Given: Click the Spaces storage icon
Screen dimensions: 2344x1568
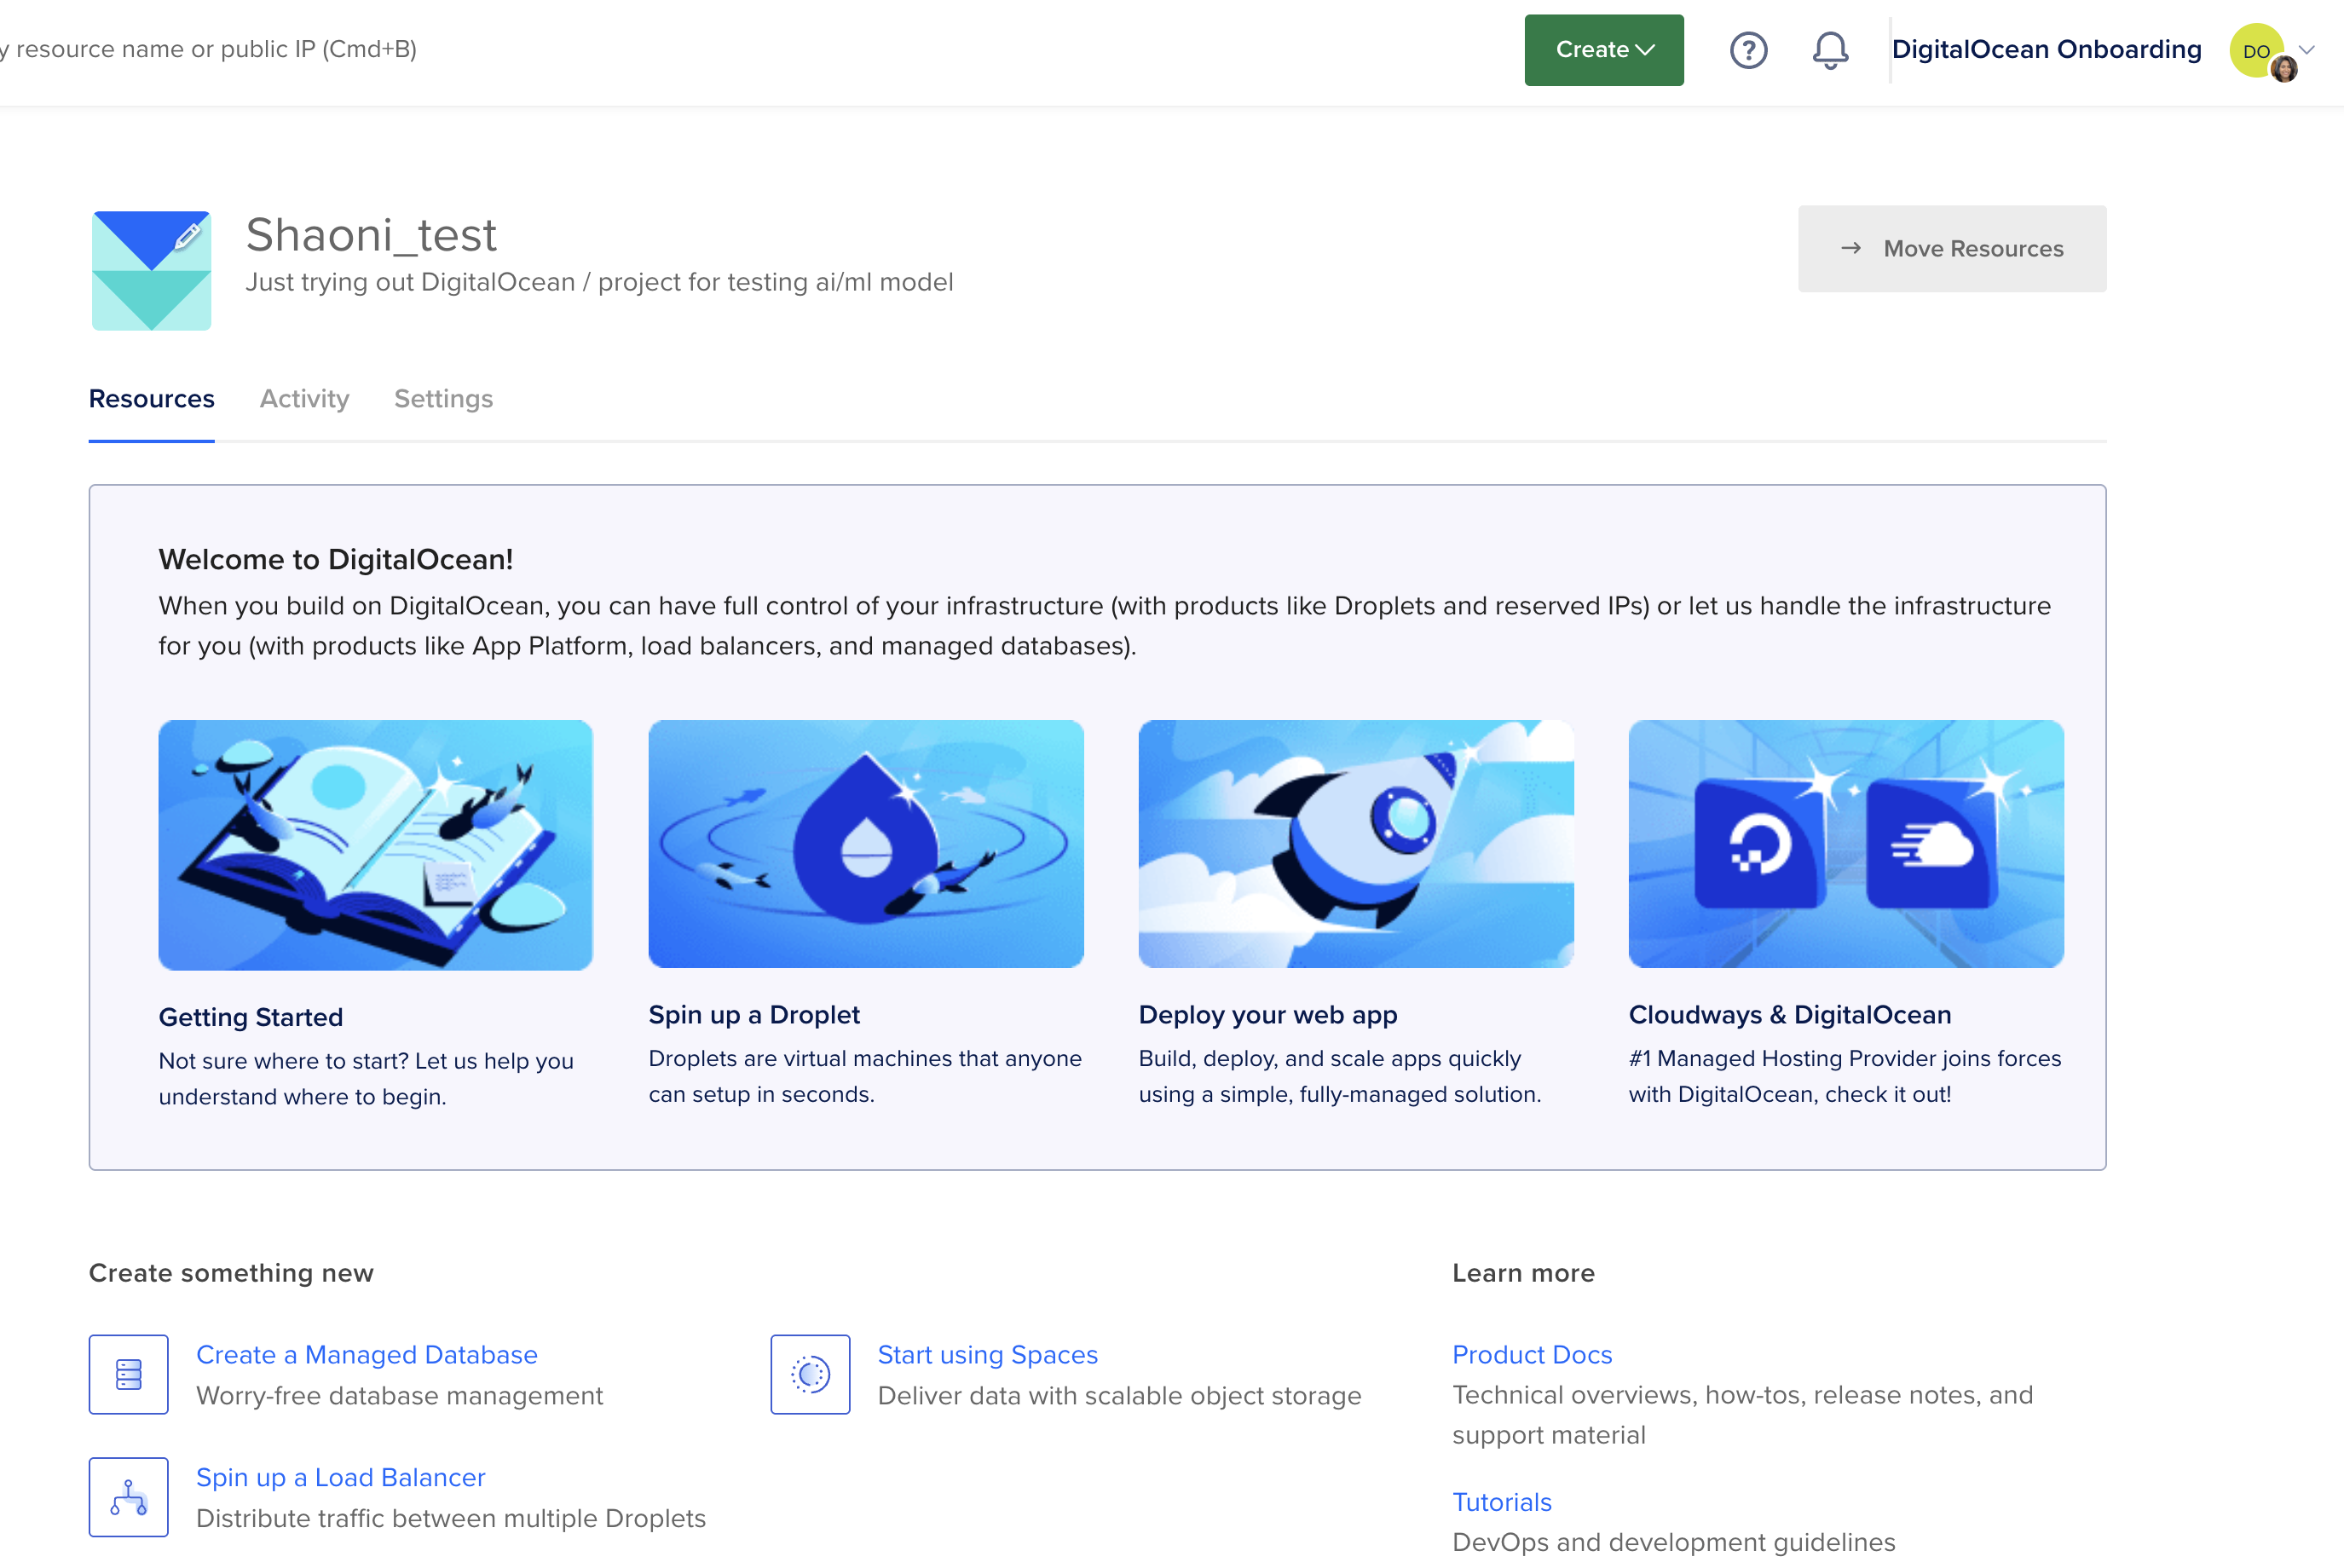Looking at the screenshot, I should coord(810,1374).
